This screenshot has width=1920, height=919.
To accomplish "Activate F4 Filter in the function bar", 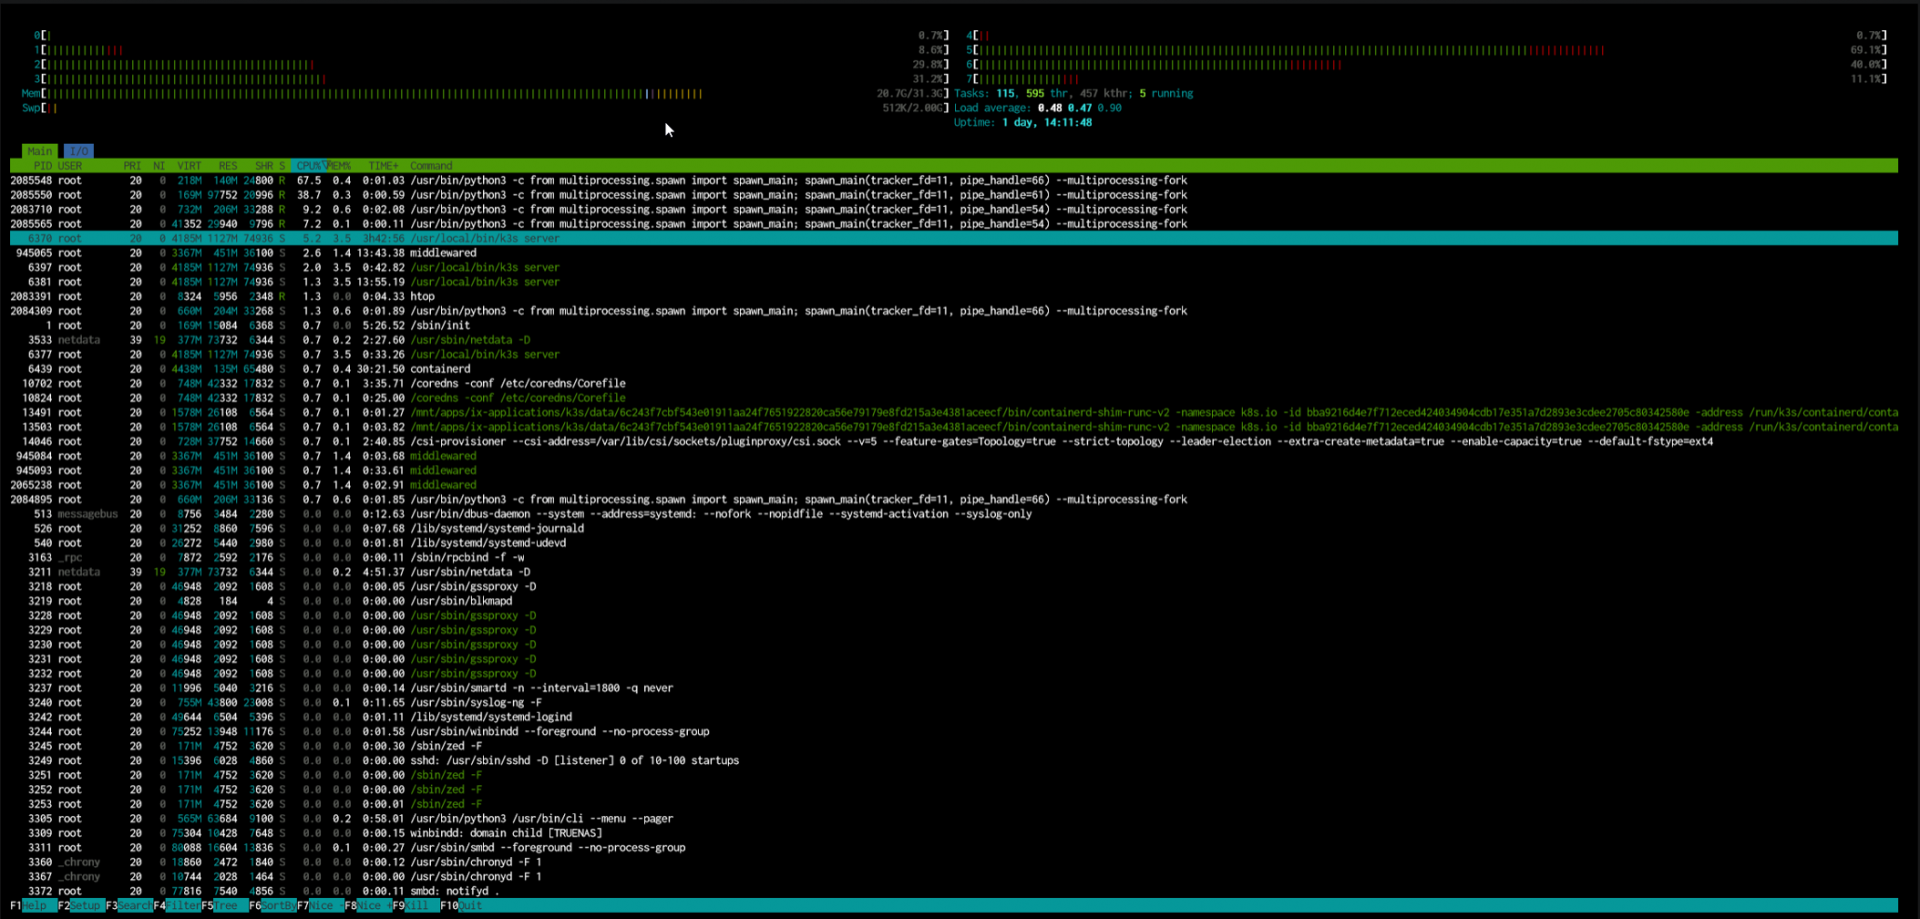I will (x=176, y=906).
